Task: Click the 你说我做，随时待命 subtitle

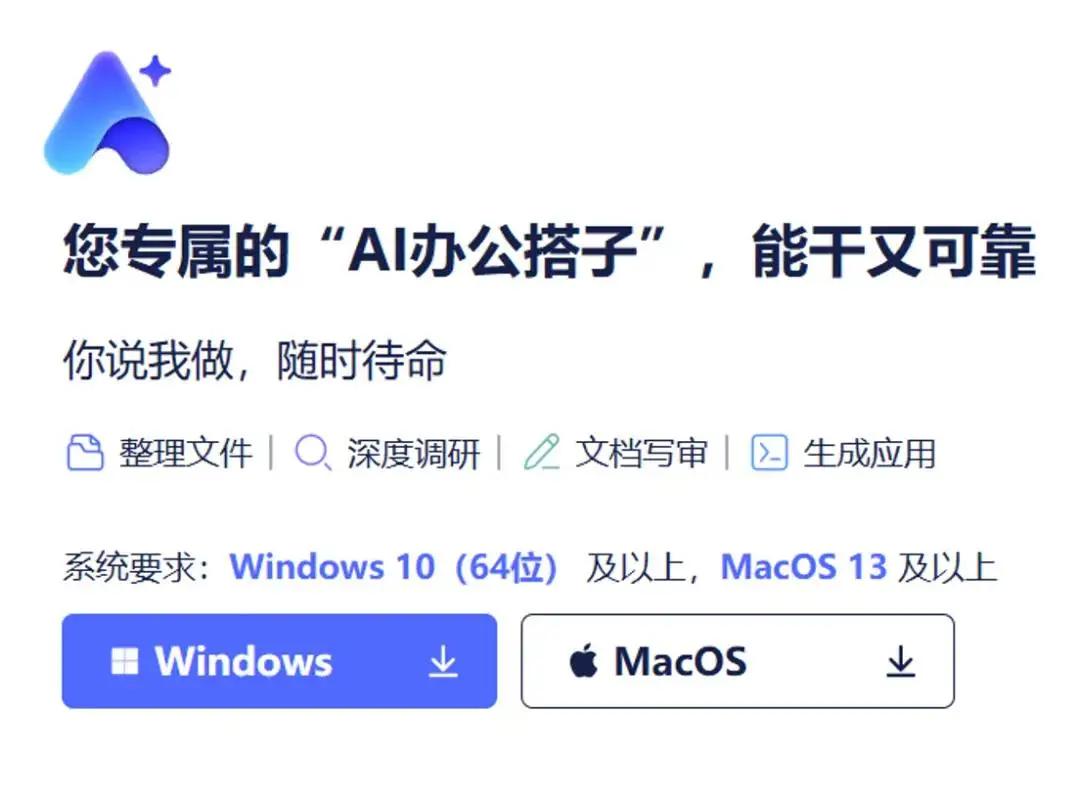Action: coord(255,360)
